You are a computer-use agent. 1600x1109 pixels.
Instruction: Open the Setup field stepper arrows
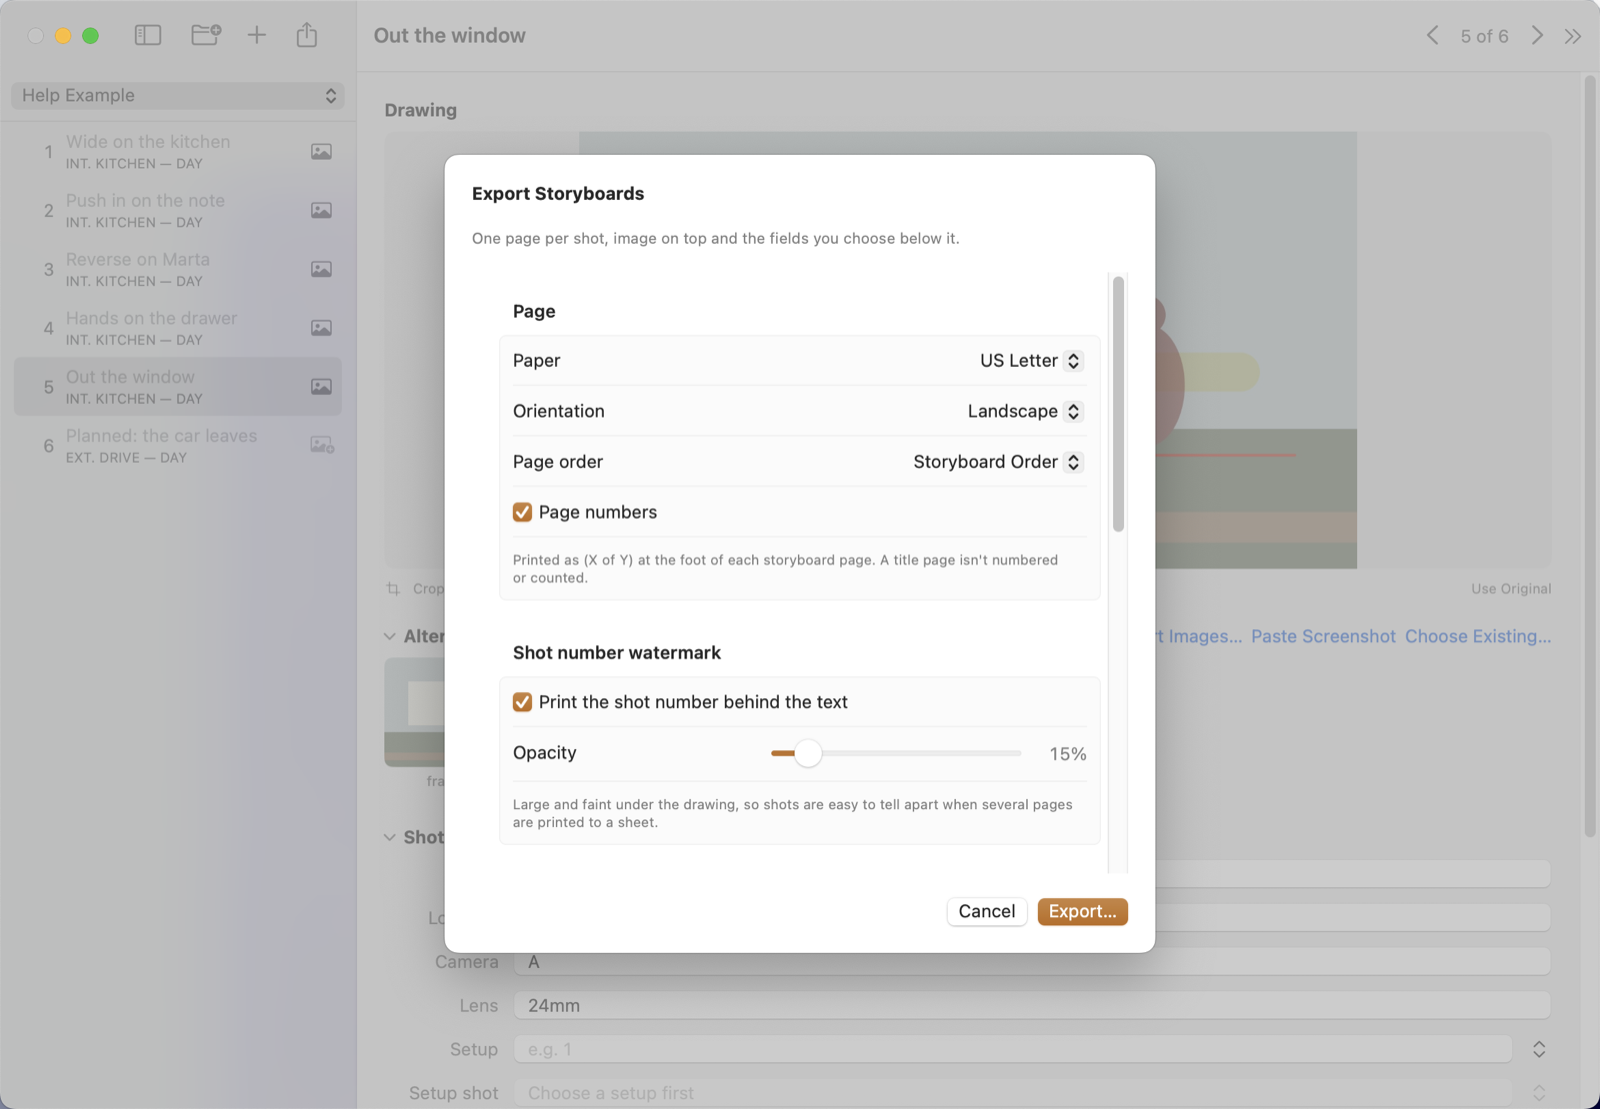click(1539, 1049)
